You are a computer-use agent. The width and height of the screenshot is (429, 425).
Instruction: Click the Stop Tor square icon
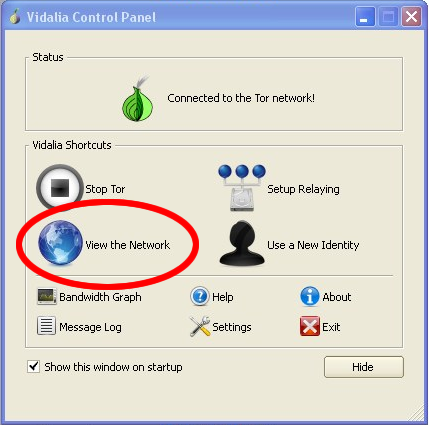[x=60, y=188]
